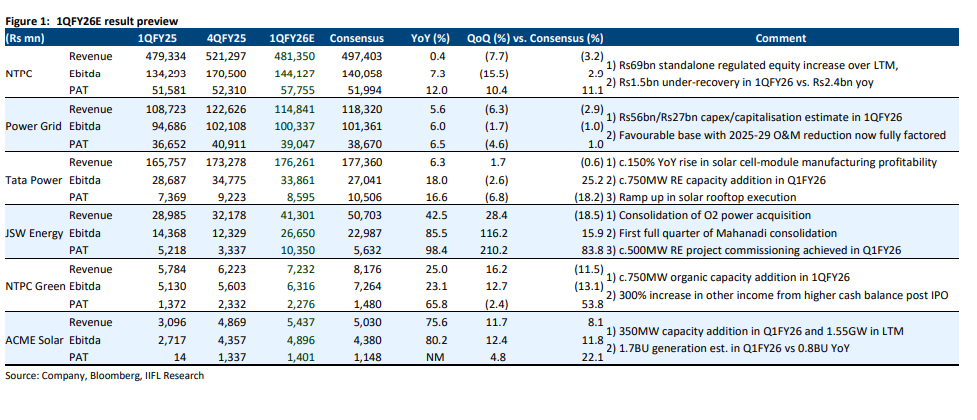
Task: Select the Power Grid company label
Action: click(33, 126)
